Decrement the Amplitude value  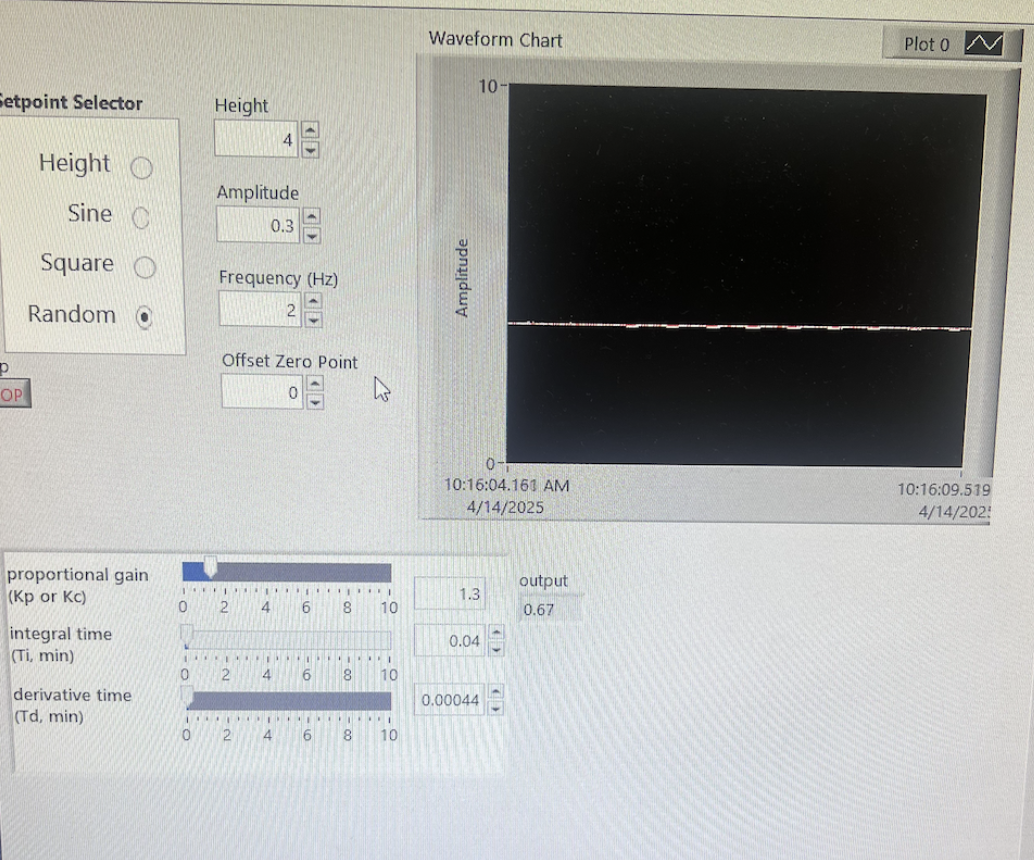click(x=311, y=235)
